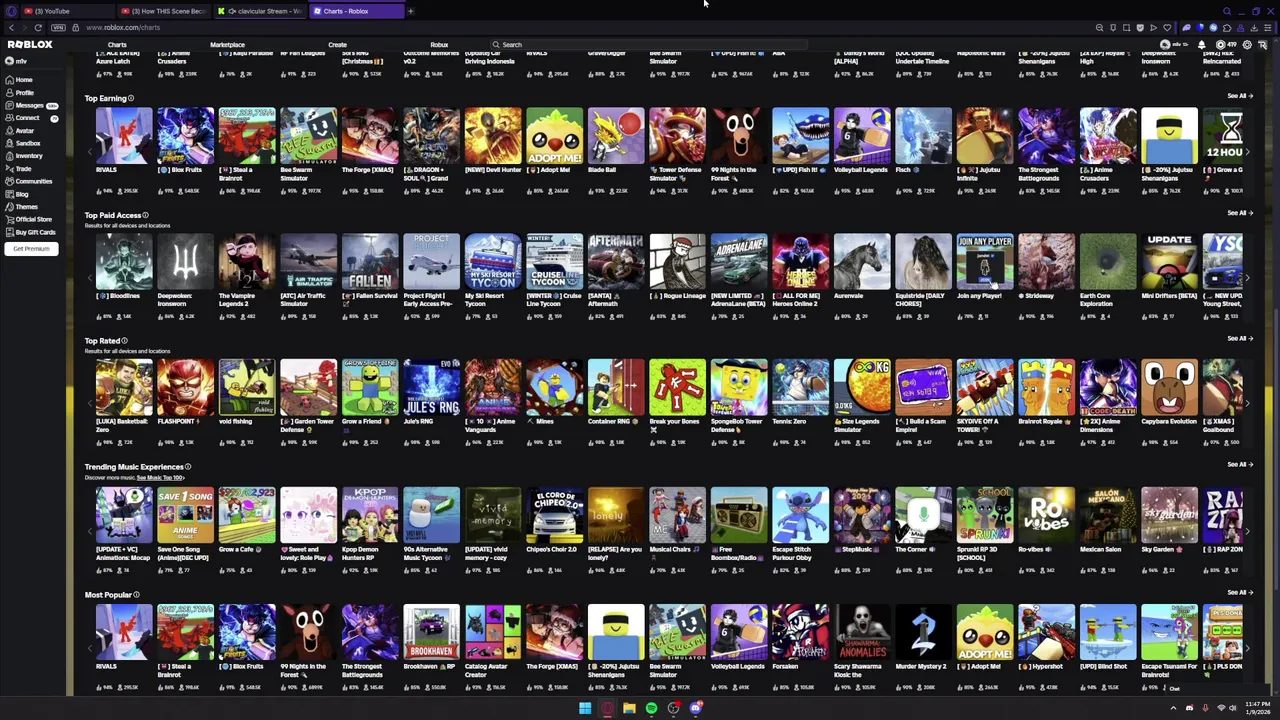Open the Marketplace nav item

point(227,45)
